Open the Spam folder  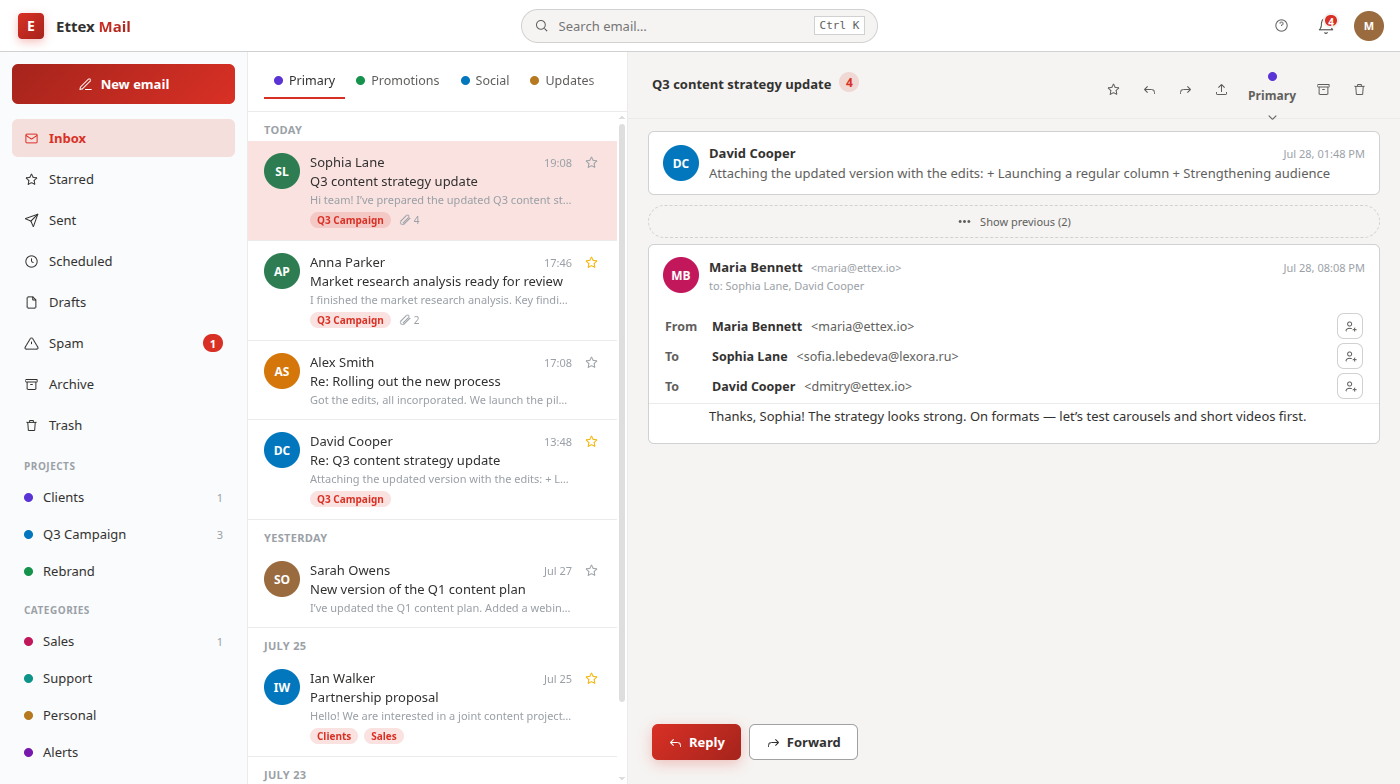[123, 343]
